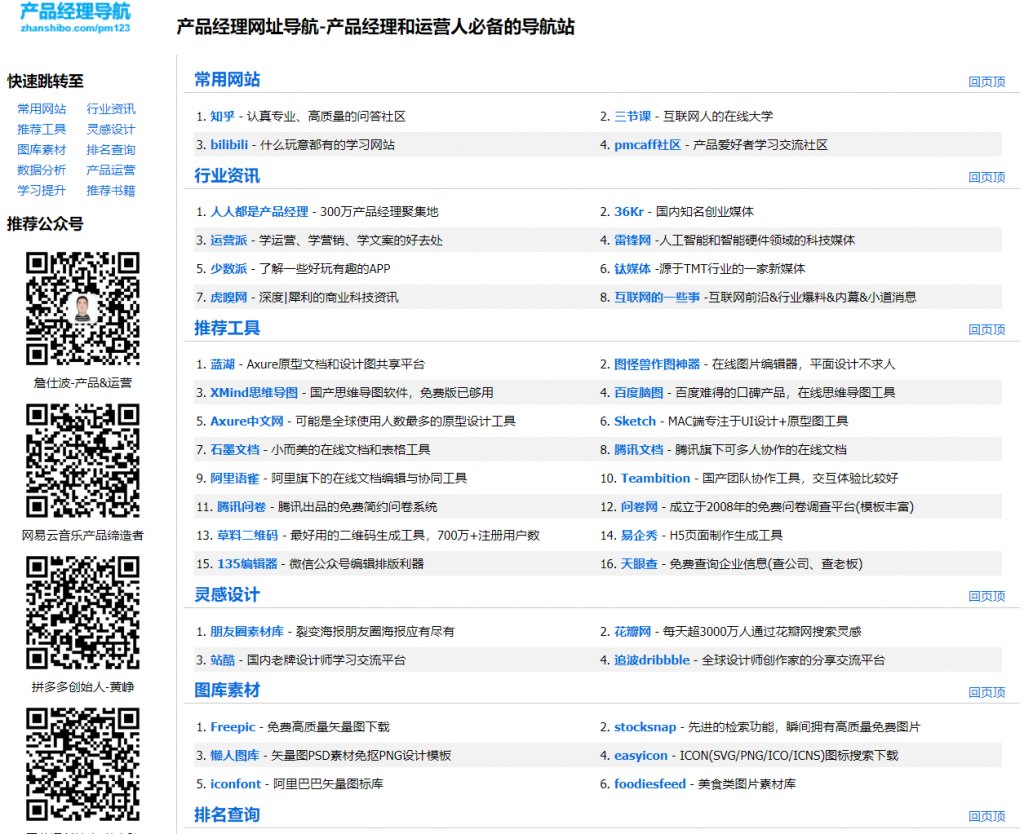Open the 少数派 link

click(229, 268)
